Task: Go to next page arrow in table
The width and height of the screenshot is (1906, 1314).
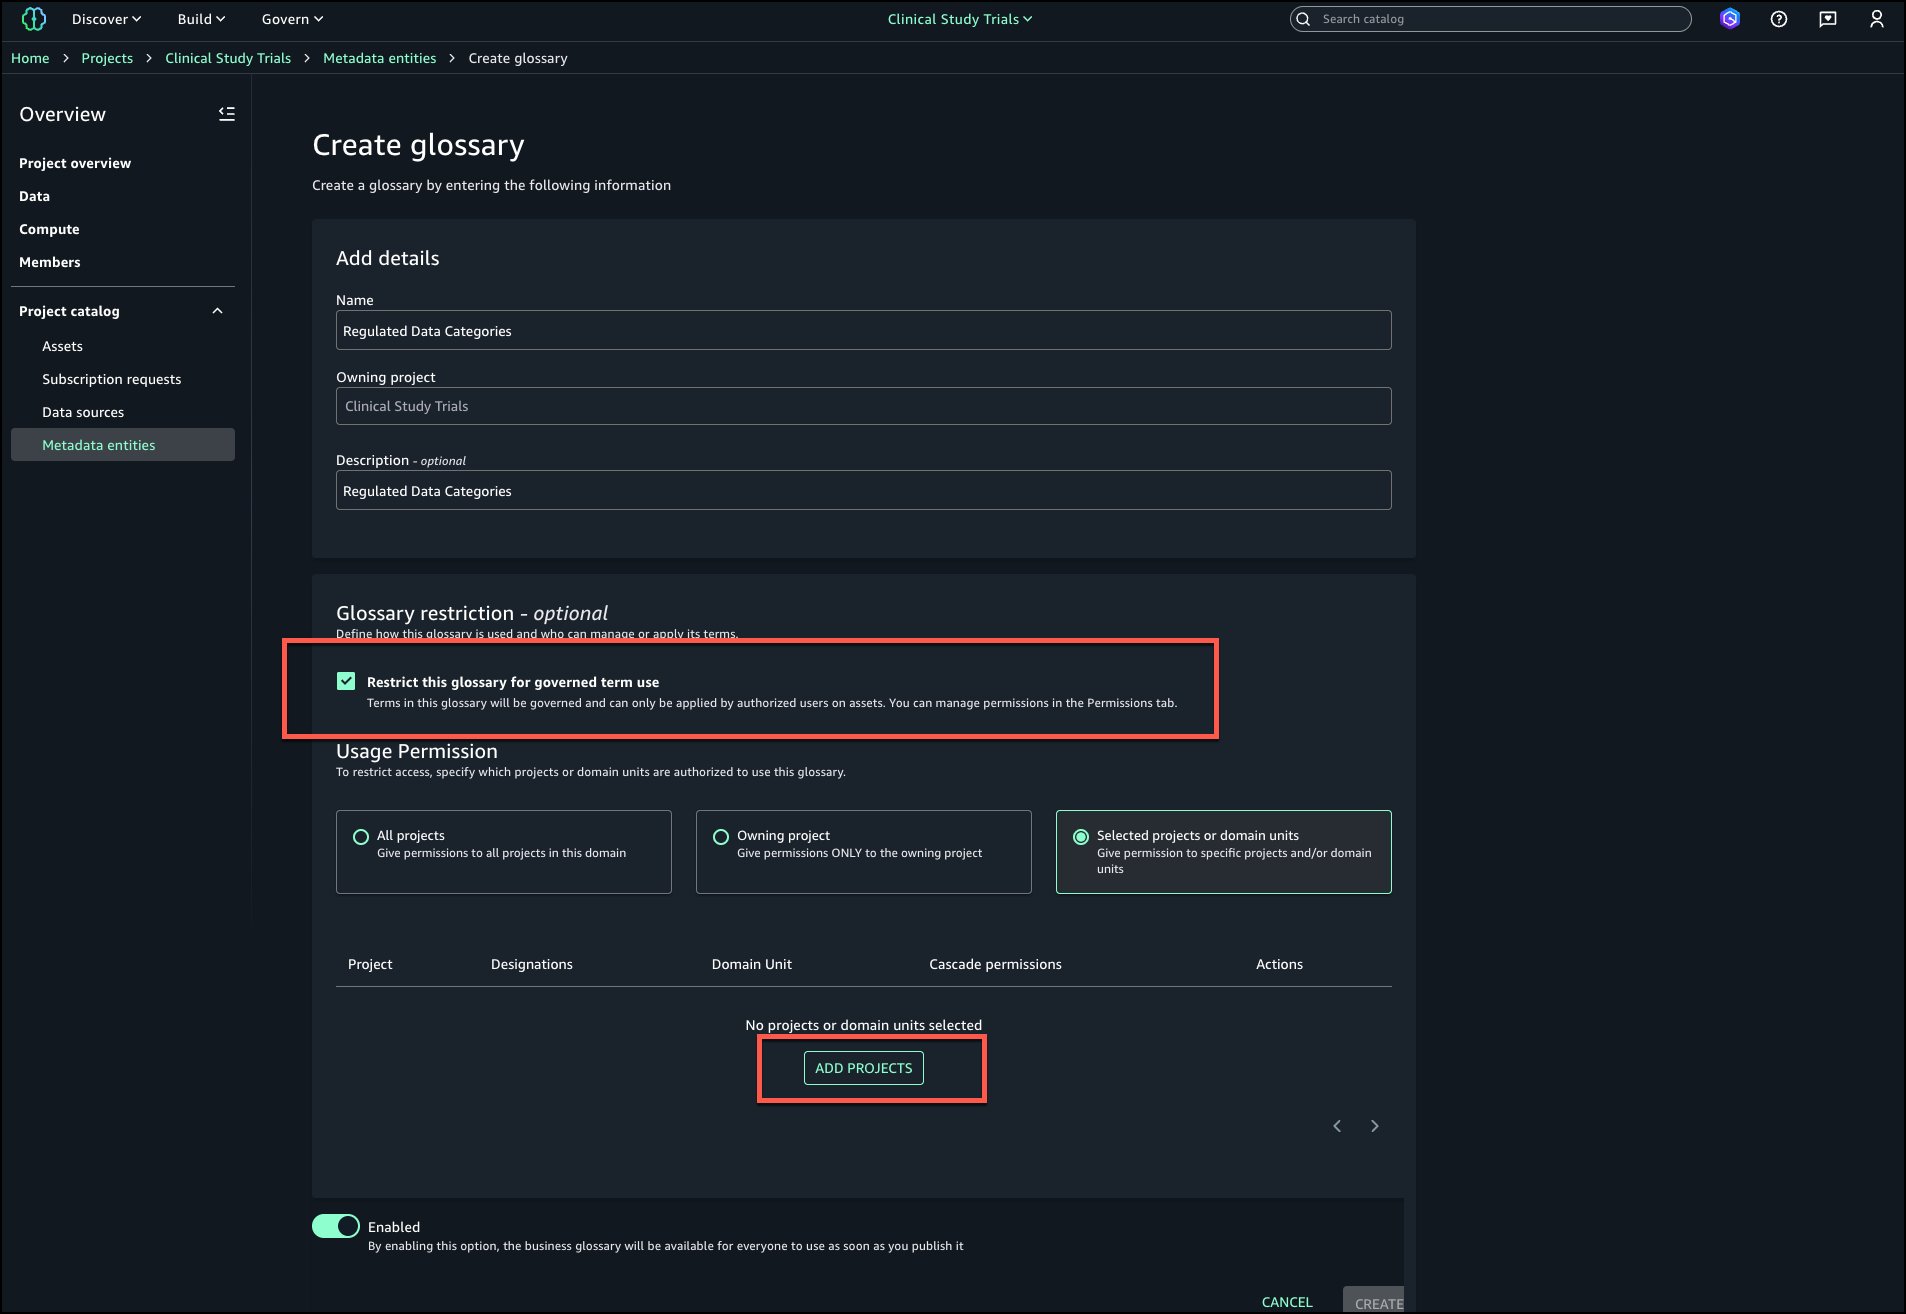Action: [x=1374, y=1126]
